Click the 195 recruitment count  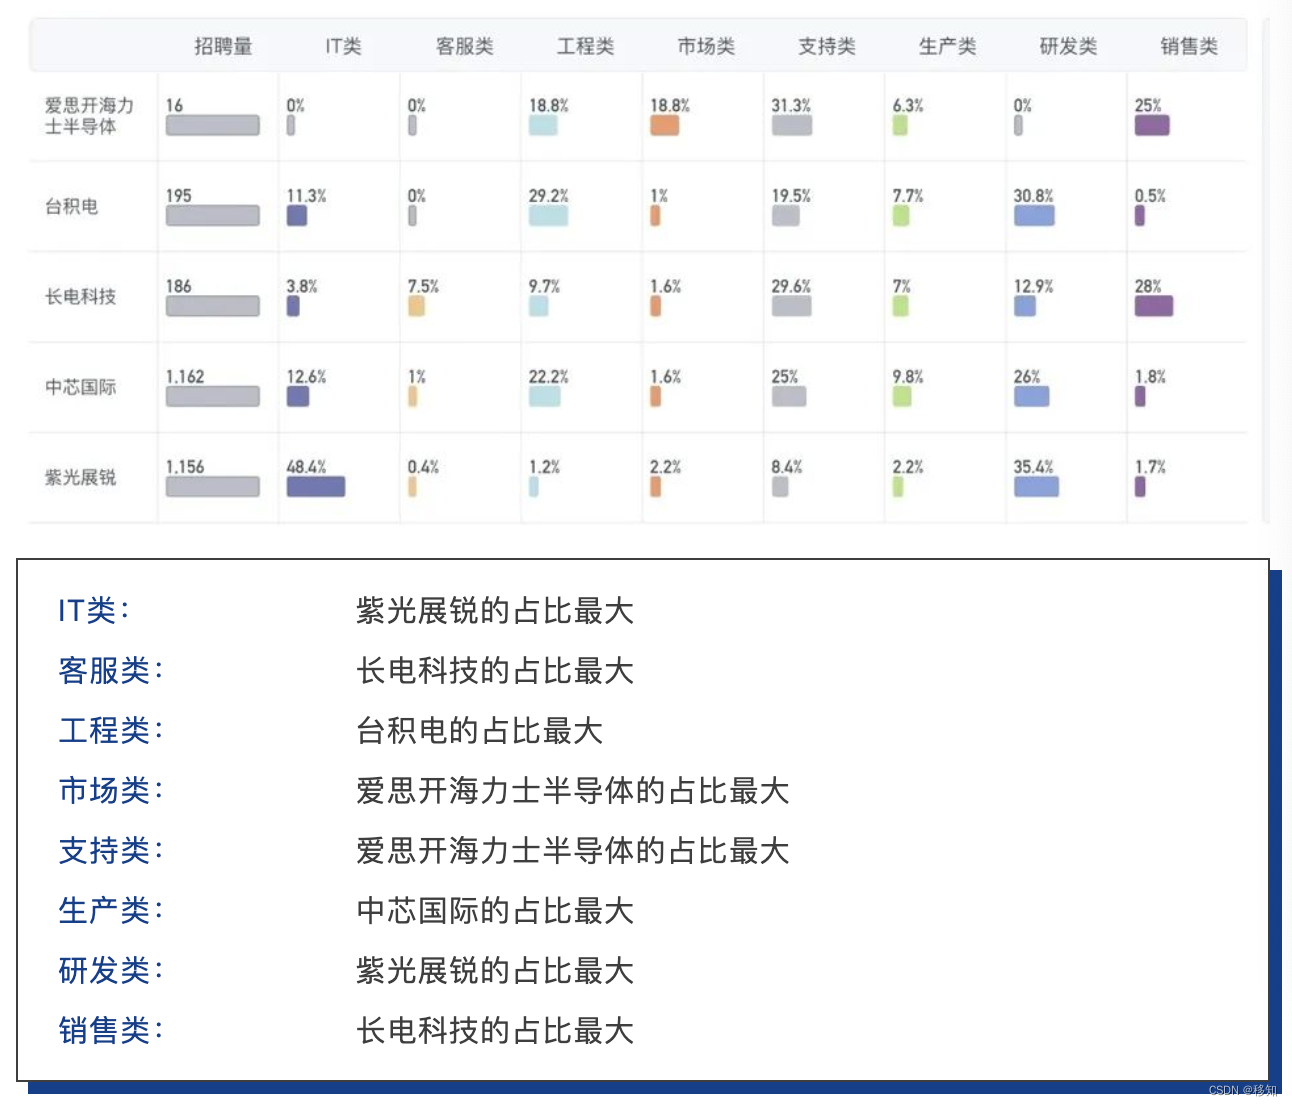click(178, 196)
